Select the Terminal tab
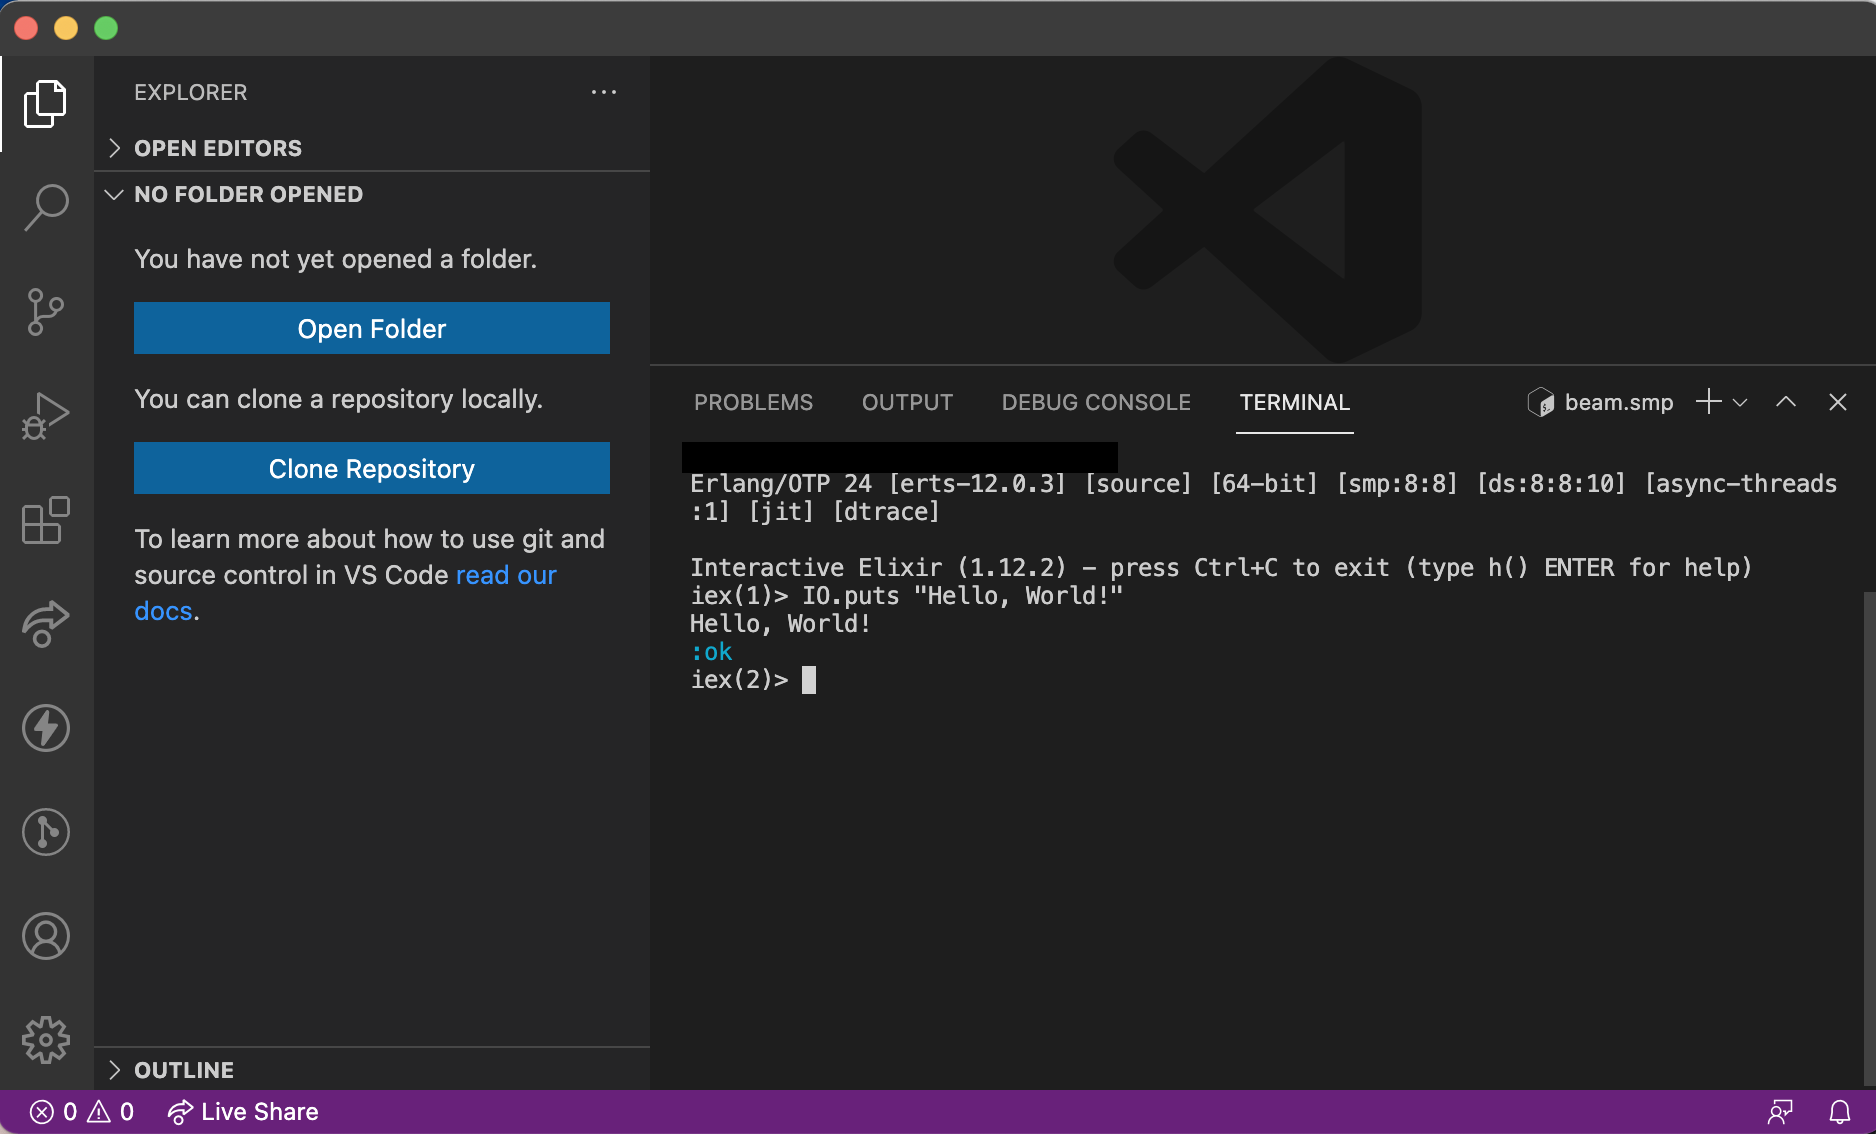 click(1295, 402)
